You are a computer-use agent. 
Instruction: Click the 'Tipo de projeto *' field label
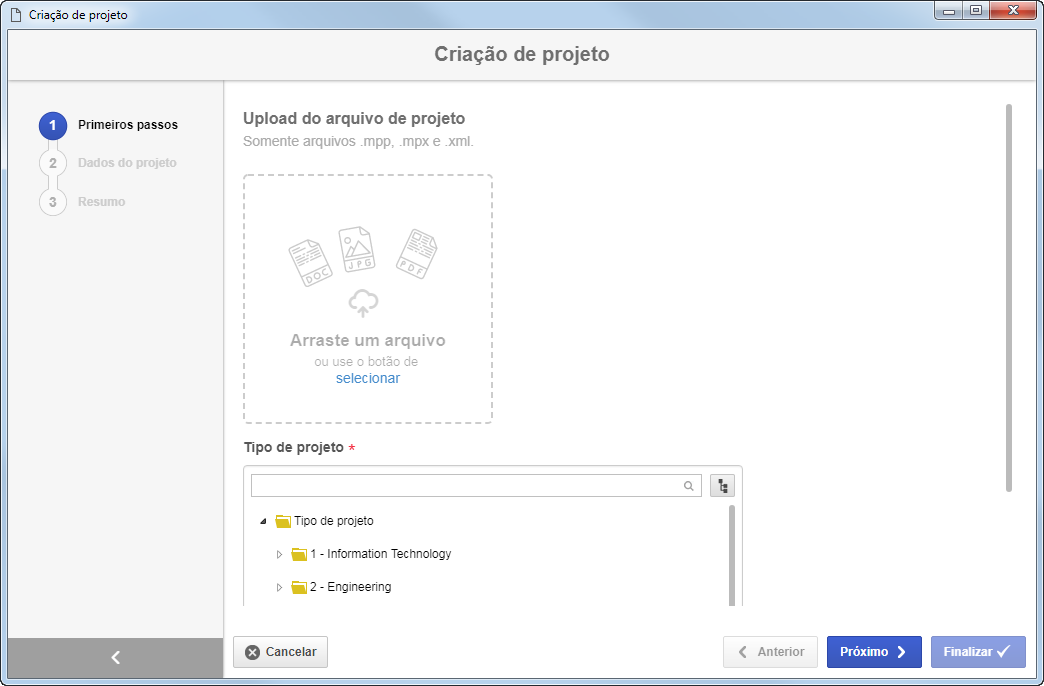click(x=299, y=448)
